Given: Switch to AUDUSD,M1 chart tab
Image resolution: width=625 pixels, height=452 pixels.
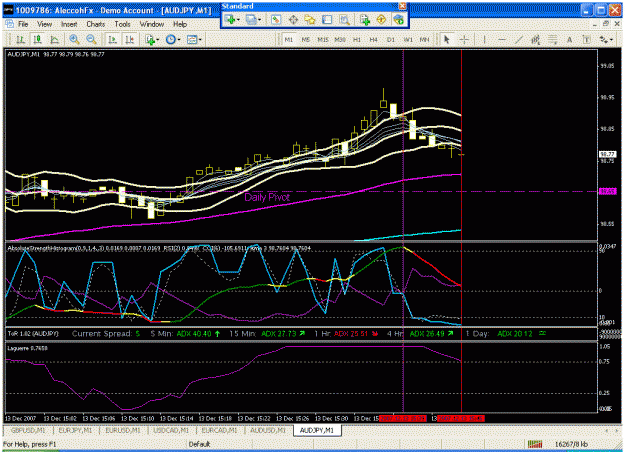Looking at the screenshot, I should tap(268, 430).
